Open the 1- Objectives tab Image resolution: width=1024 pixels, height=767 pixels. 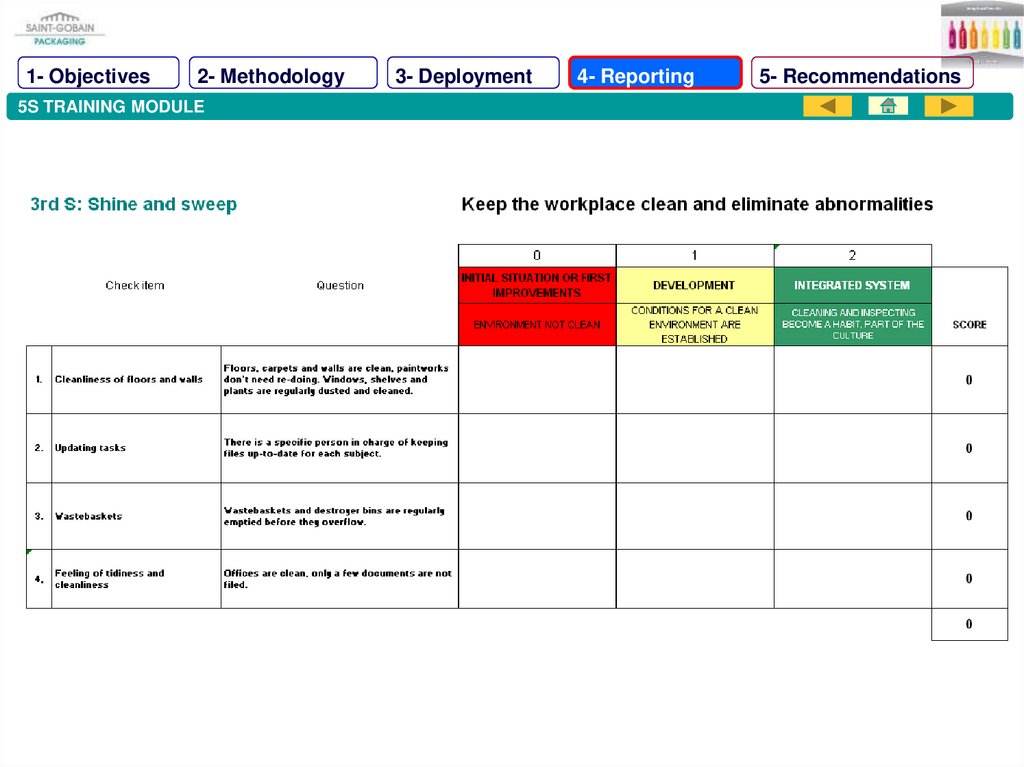point(98,75)
